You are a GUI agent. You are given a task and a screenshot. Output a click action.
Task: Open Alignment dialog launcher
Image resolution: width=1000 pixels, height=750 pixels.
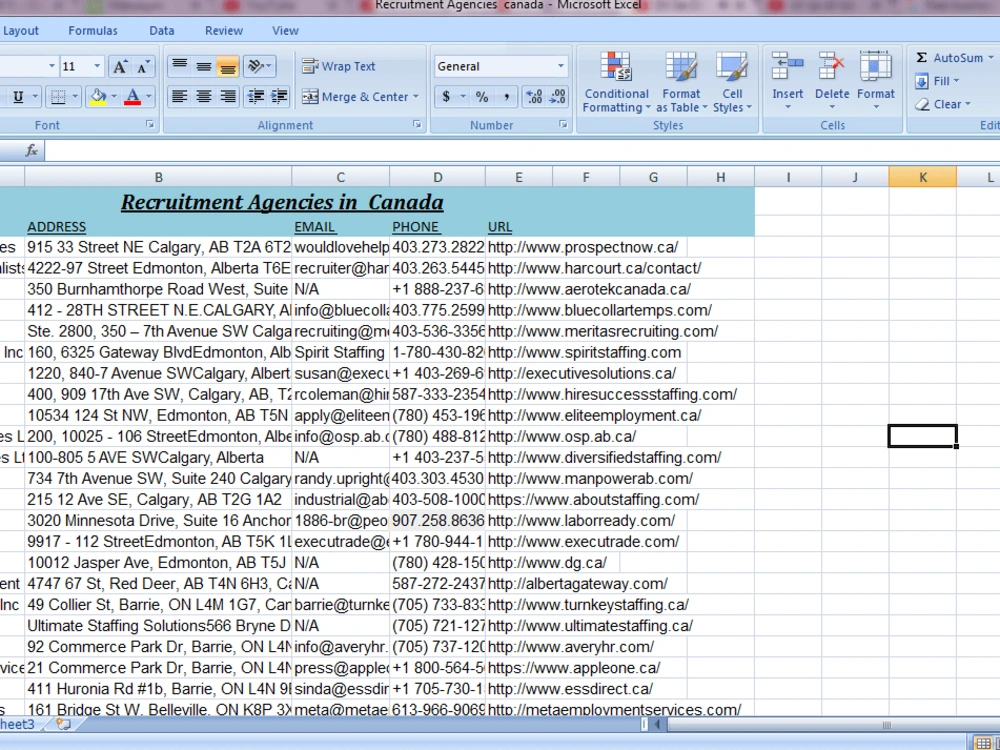[x=417, y=124]
